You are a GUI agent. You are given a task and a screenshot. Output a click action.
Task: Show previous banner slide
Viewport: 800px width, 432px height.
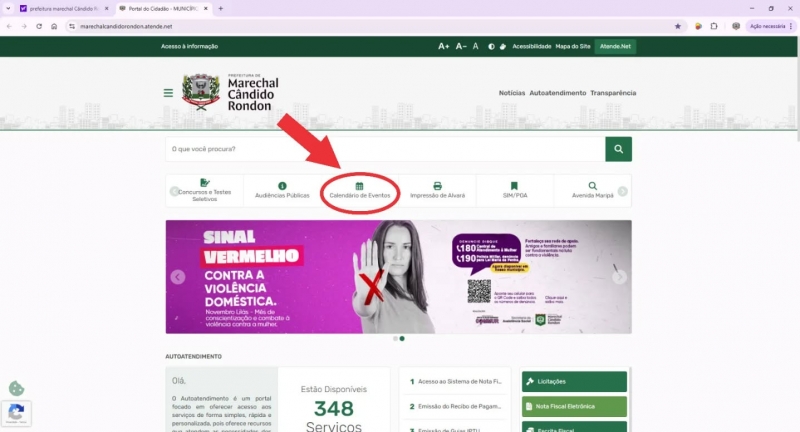point(178,277)
